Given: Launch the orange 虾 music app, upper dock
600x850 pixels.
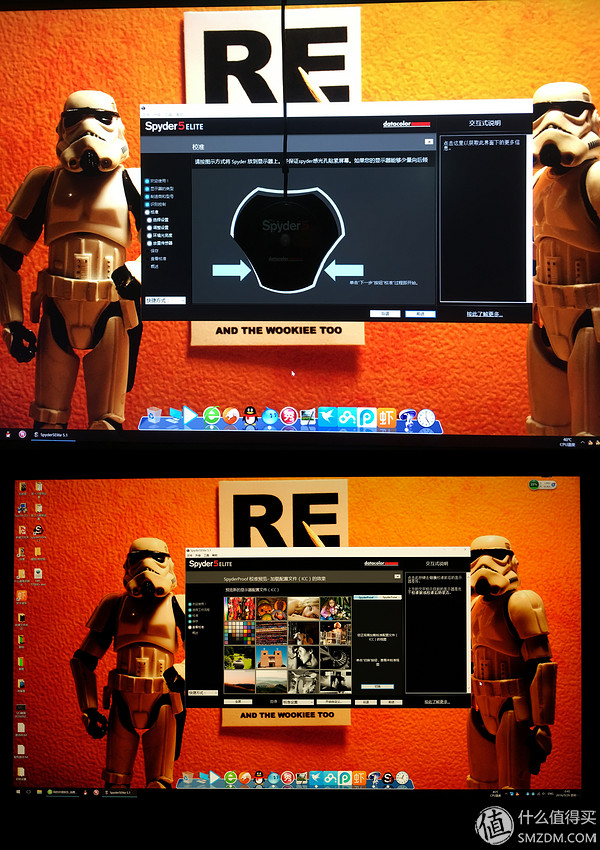Looking at the screenshot, I should (386, 416).
